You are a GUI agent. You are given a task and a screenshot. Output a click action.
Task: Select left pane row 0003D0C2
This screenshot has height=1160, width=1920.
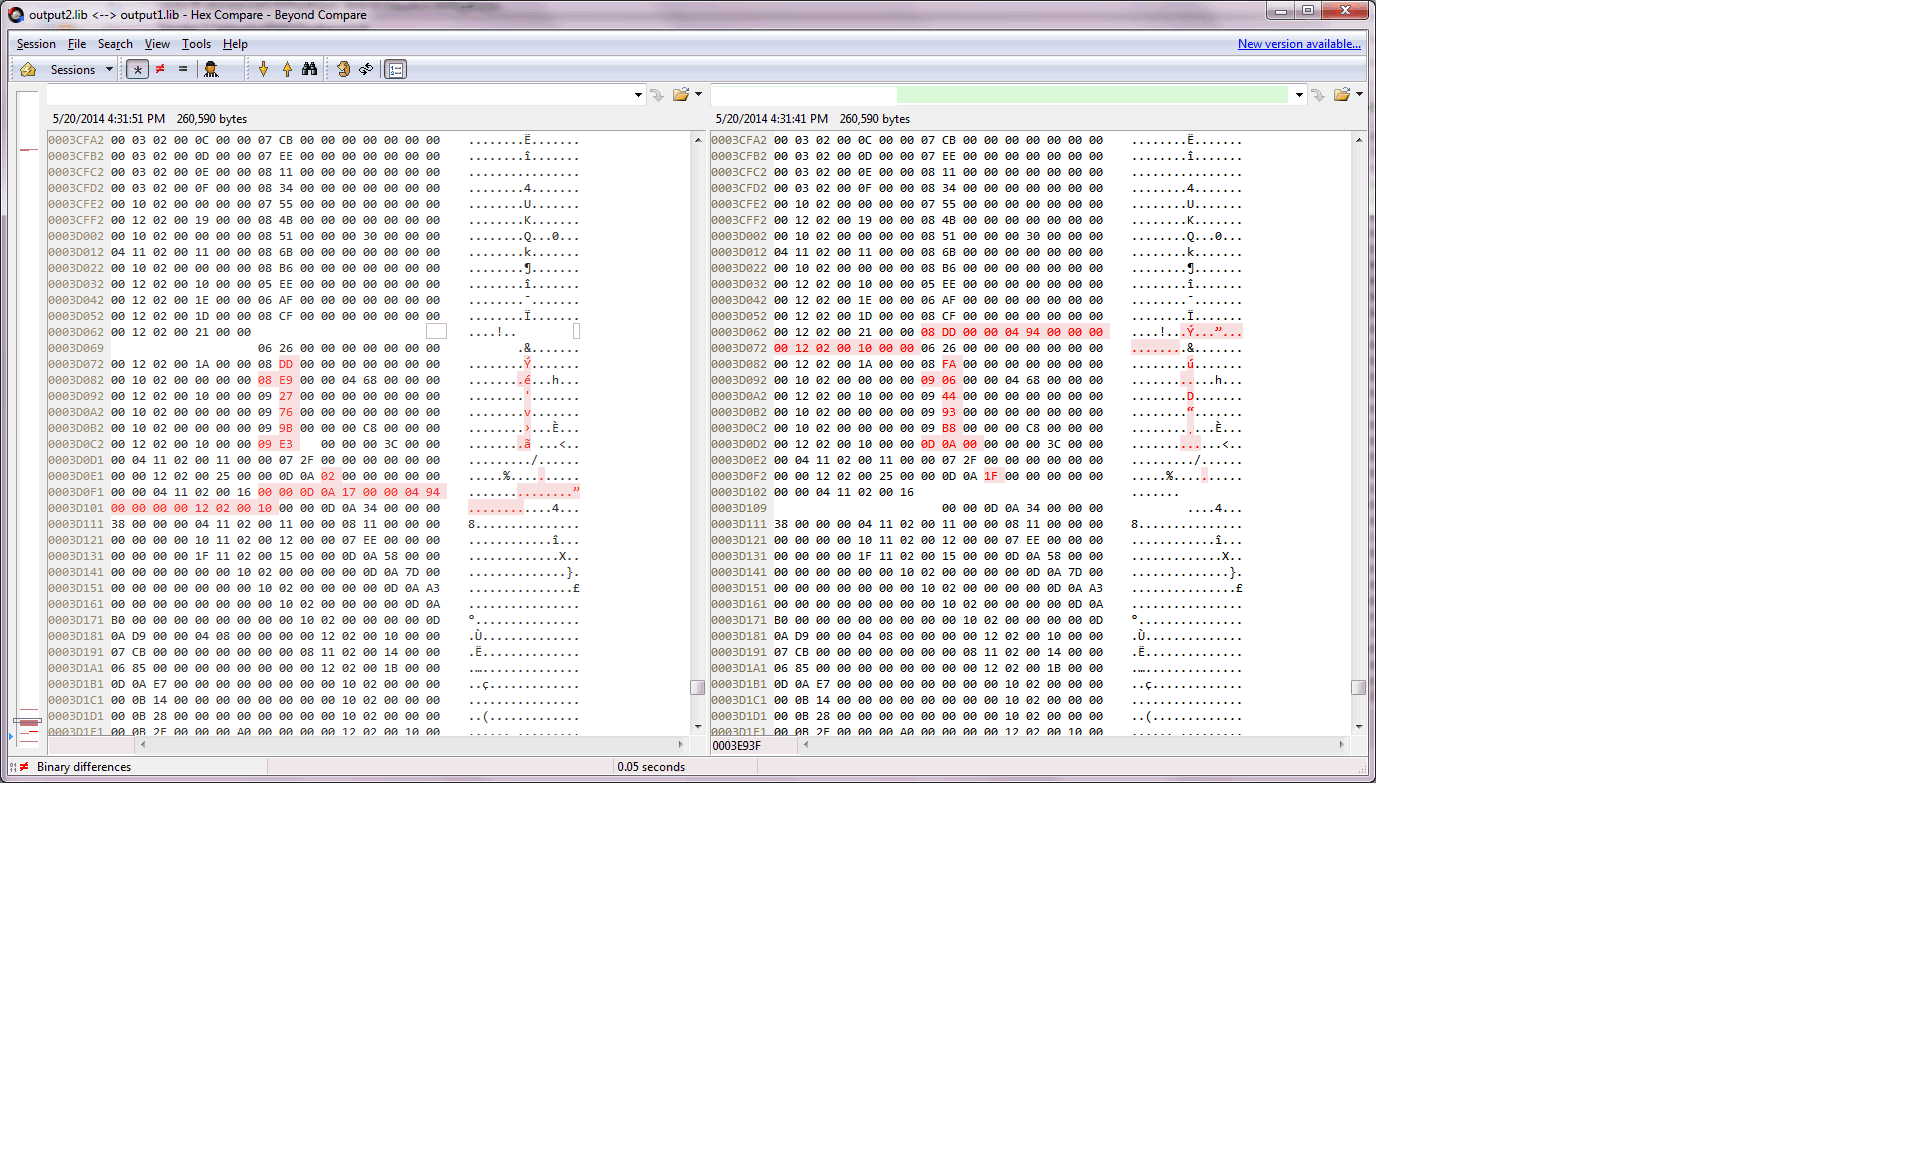(x=314, y=444)
